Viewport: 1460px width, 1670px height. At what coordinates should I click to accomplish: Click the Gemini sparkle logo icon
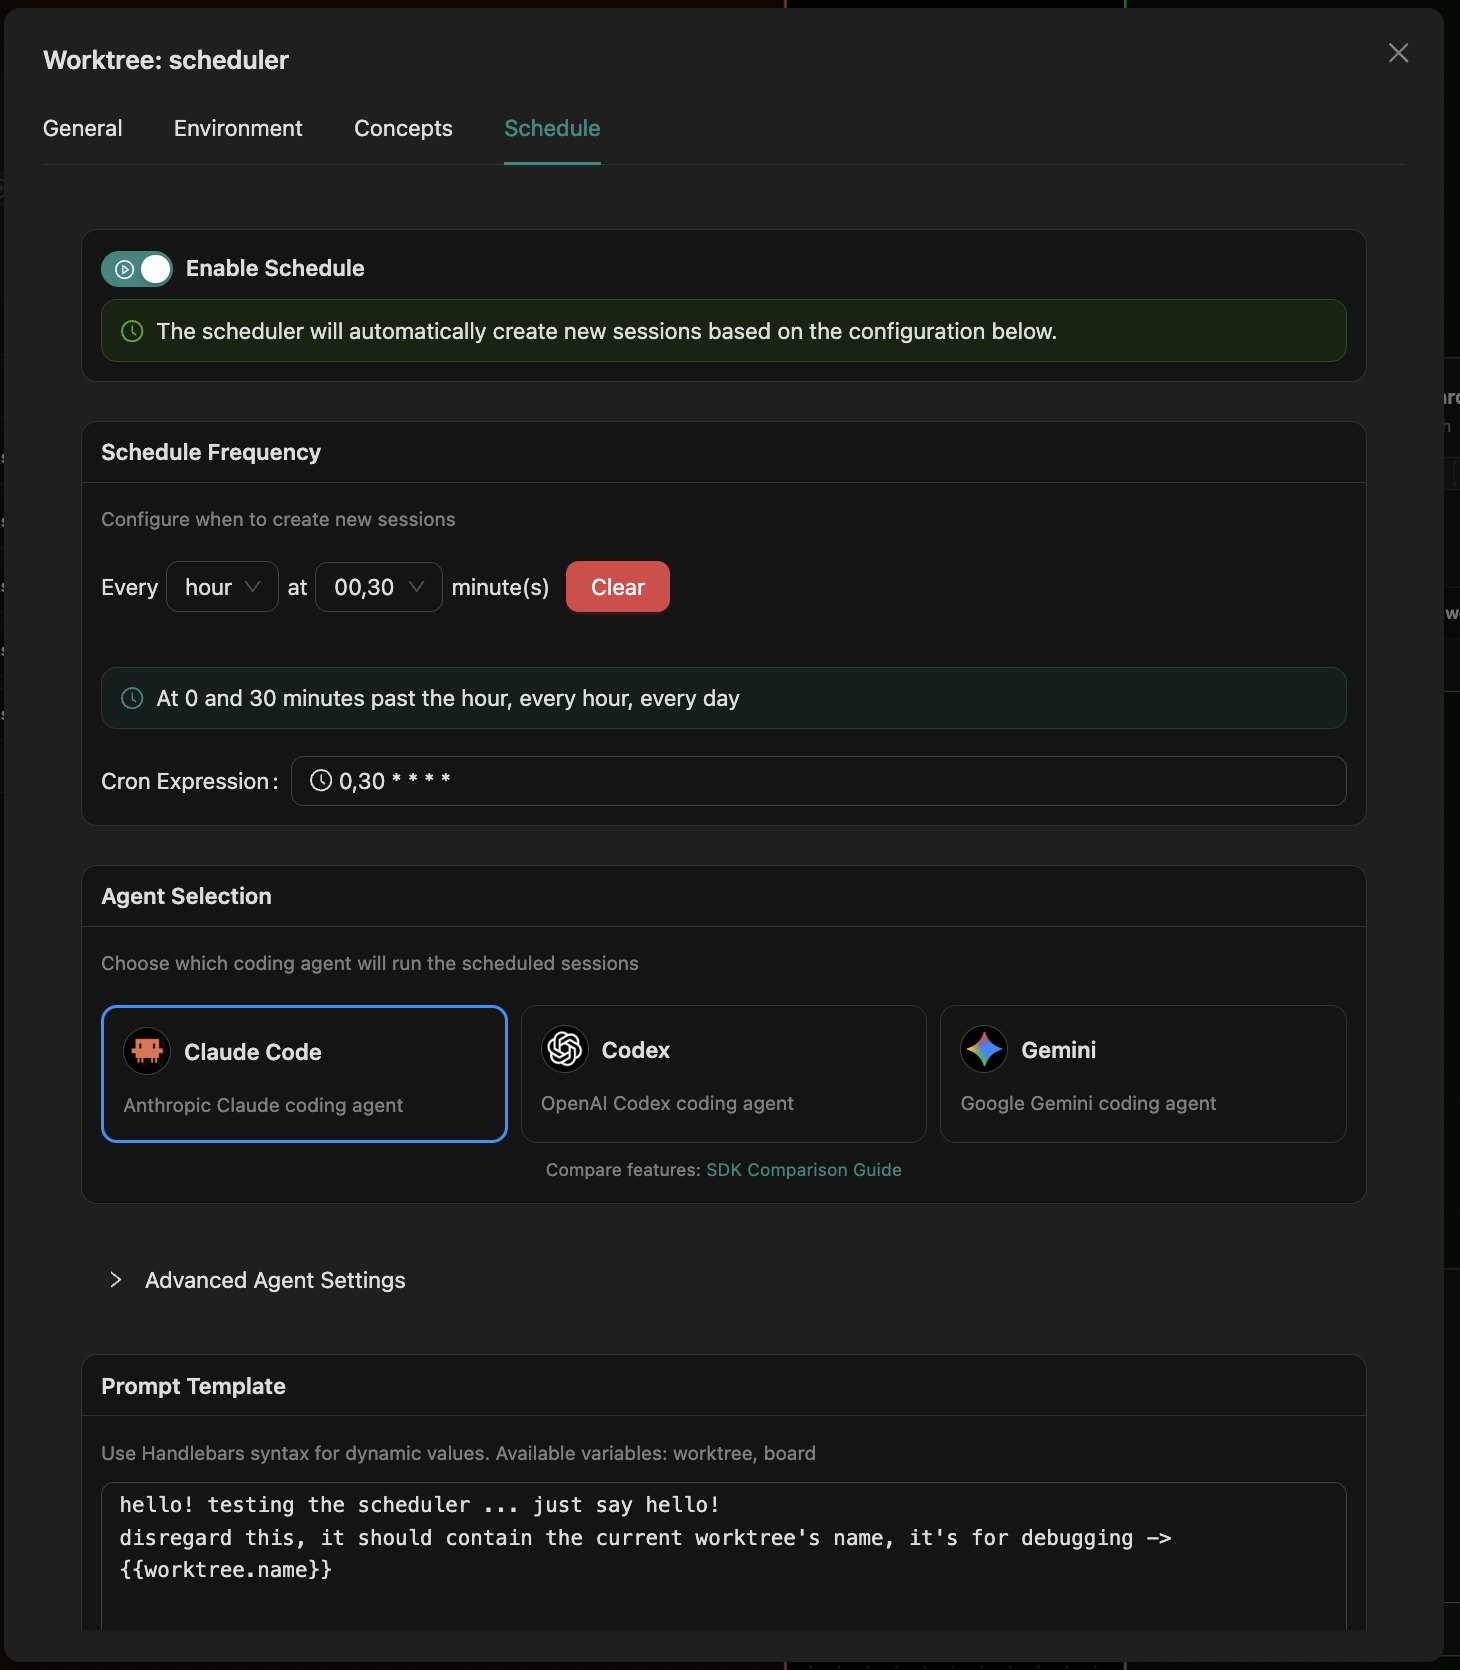coord(984,1049)
